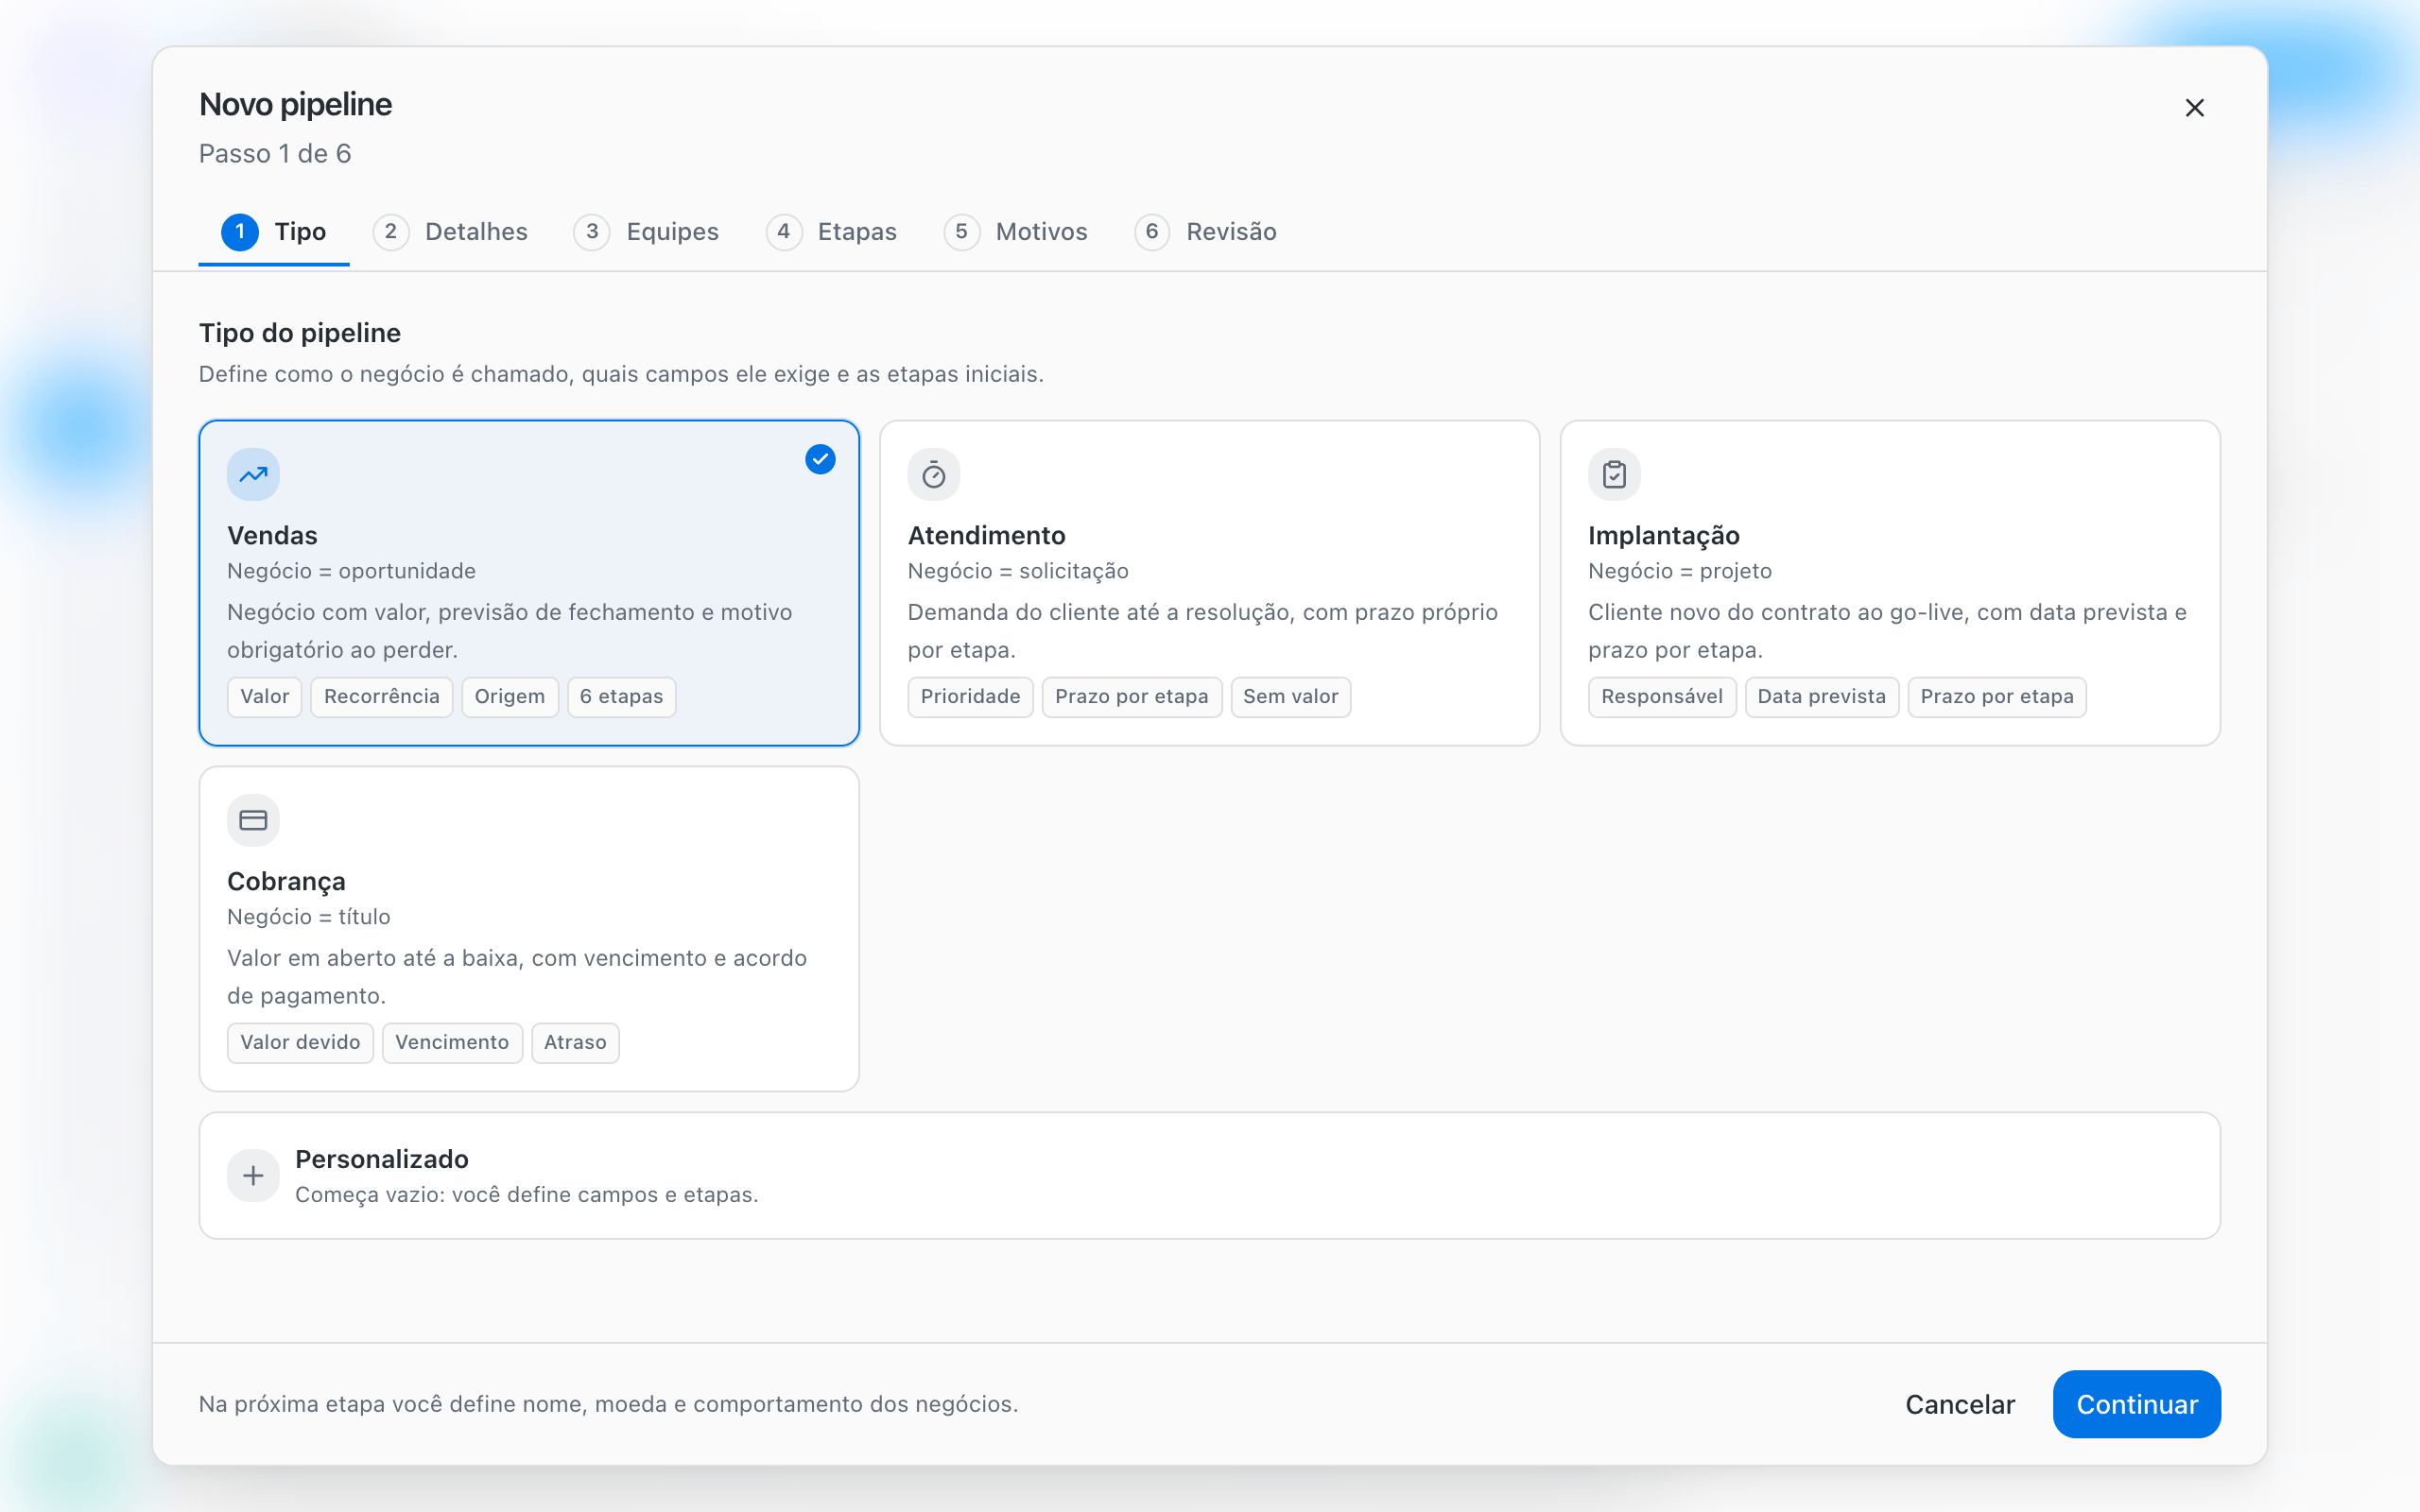Click the Cancelar button
The width and height of the screenshot is (2420, 1512).
tap(1960, 1404)
